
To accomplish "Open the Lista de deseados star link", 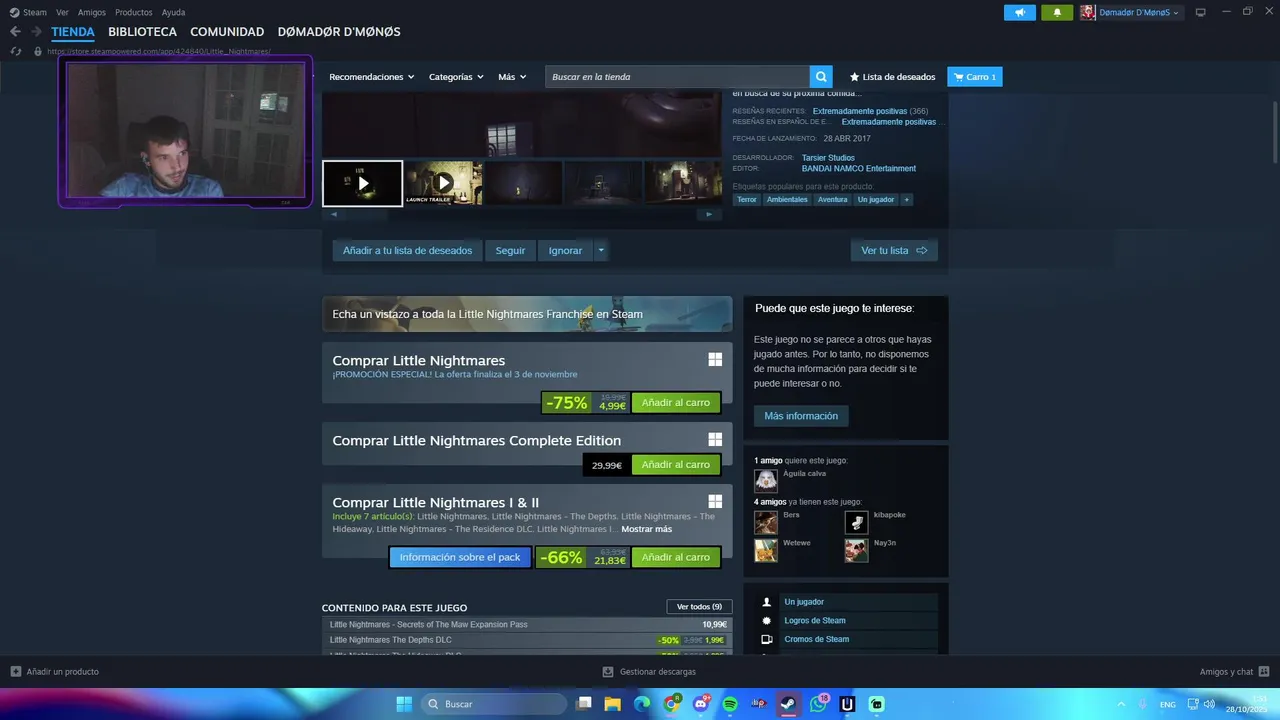I will [892, 77].
